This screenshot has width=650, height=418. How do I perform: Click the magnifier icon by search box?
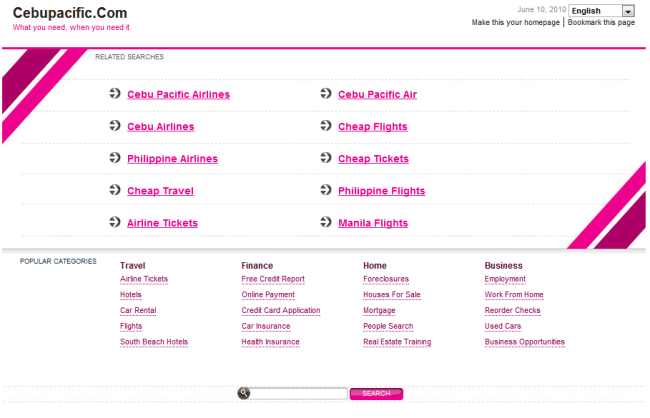click(x=244, y=393)
